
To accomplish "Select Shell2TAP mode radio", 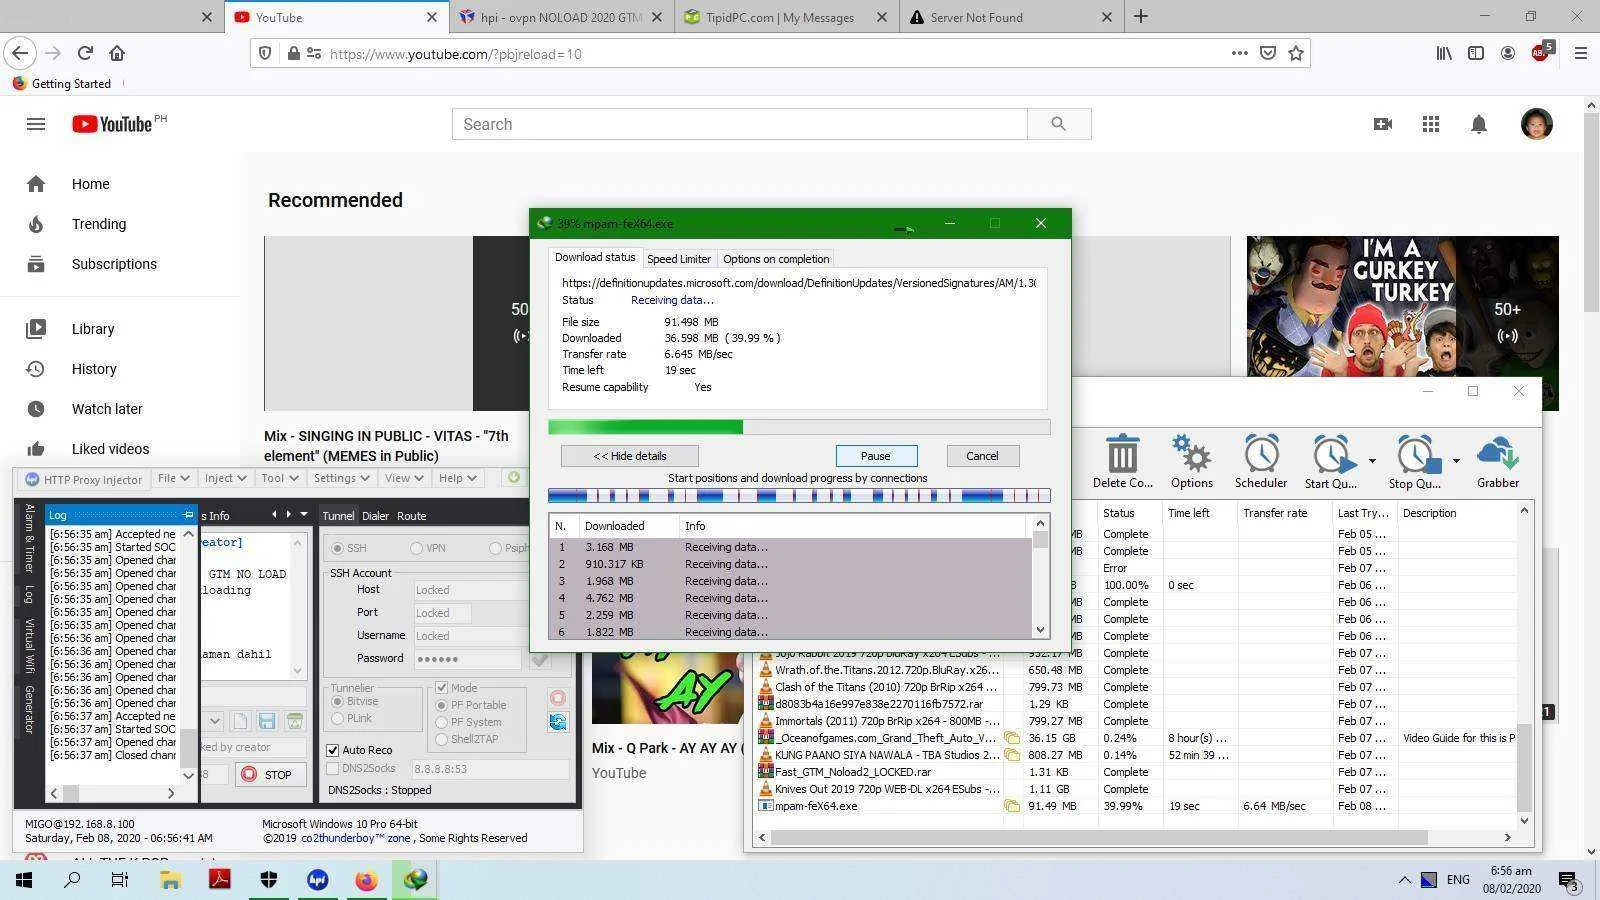I will coord(441,739).
